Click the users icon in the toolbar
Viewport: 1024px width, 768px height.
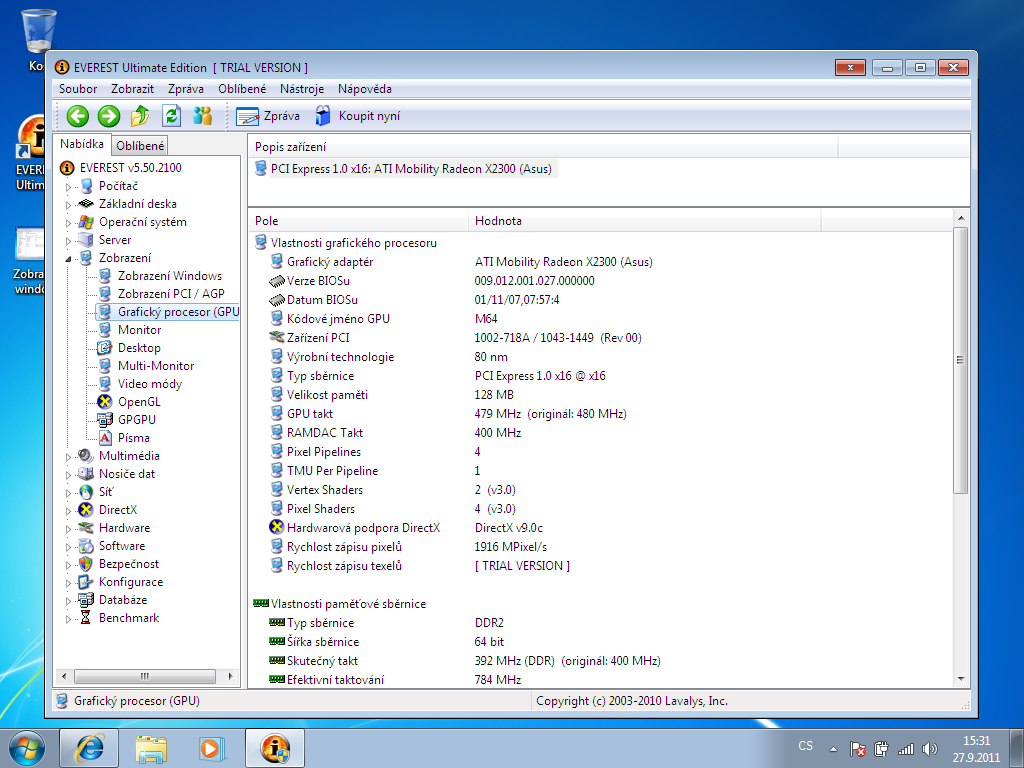tap(203, 116)
